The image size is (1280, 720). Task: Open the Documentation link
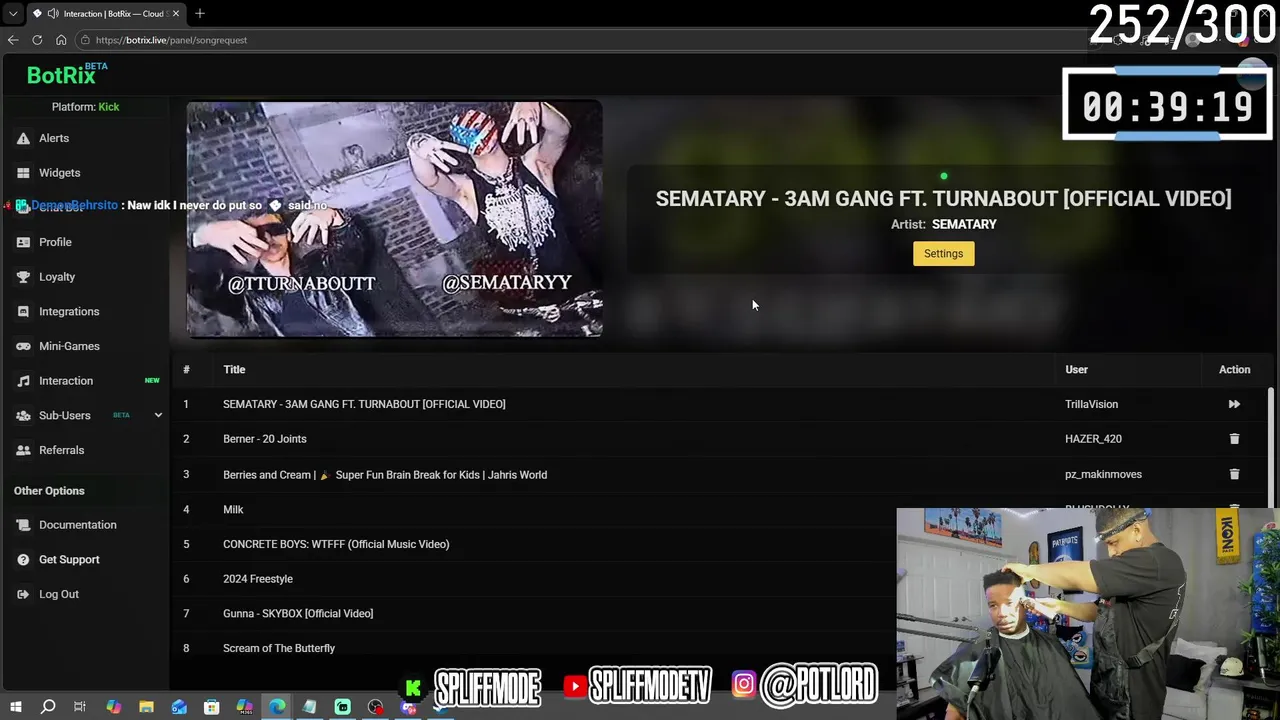(x=77, y=525)
